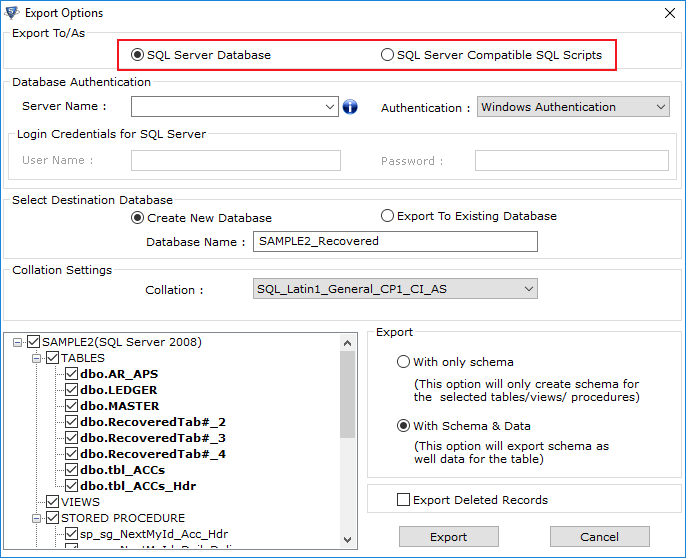Select sp_sg_NextMyId_Acc_Hdr tree item label
This screenshot has width=686, height=558.
(154, 534)
